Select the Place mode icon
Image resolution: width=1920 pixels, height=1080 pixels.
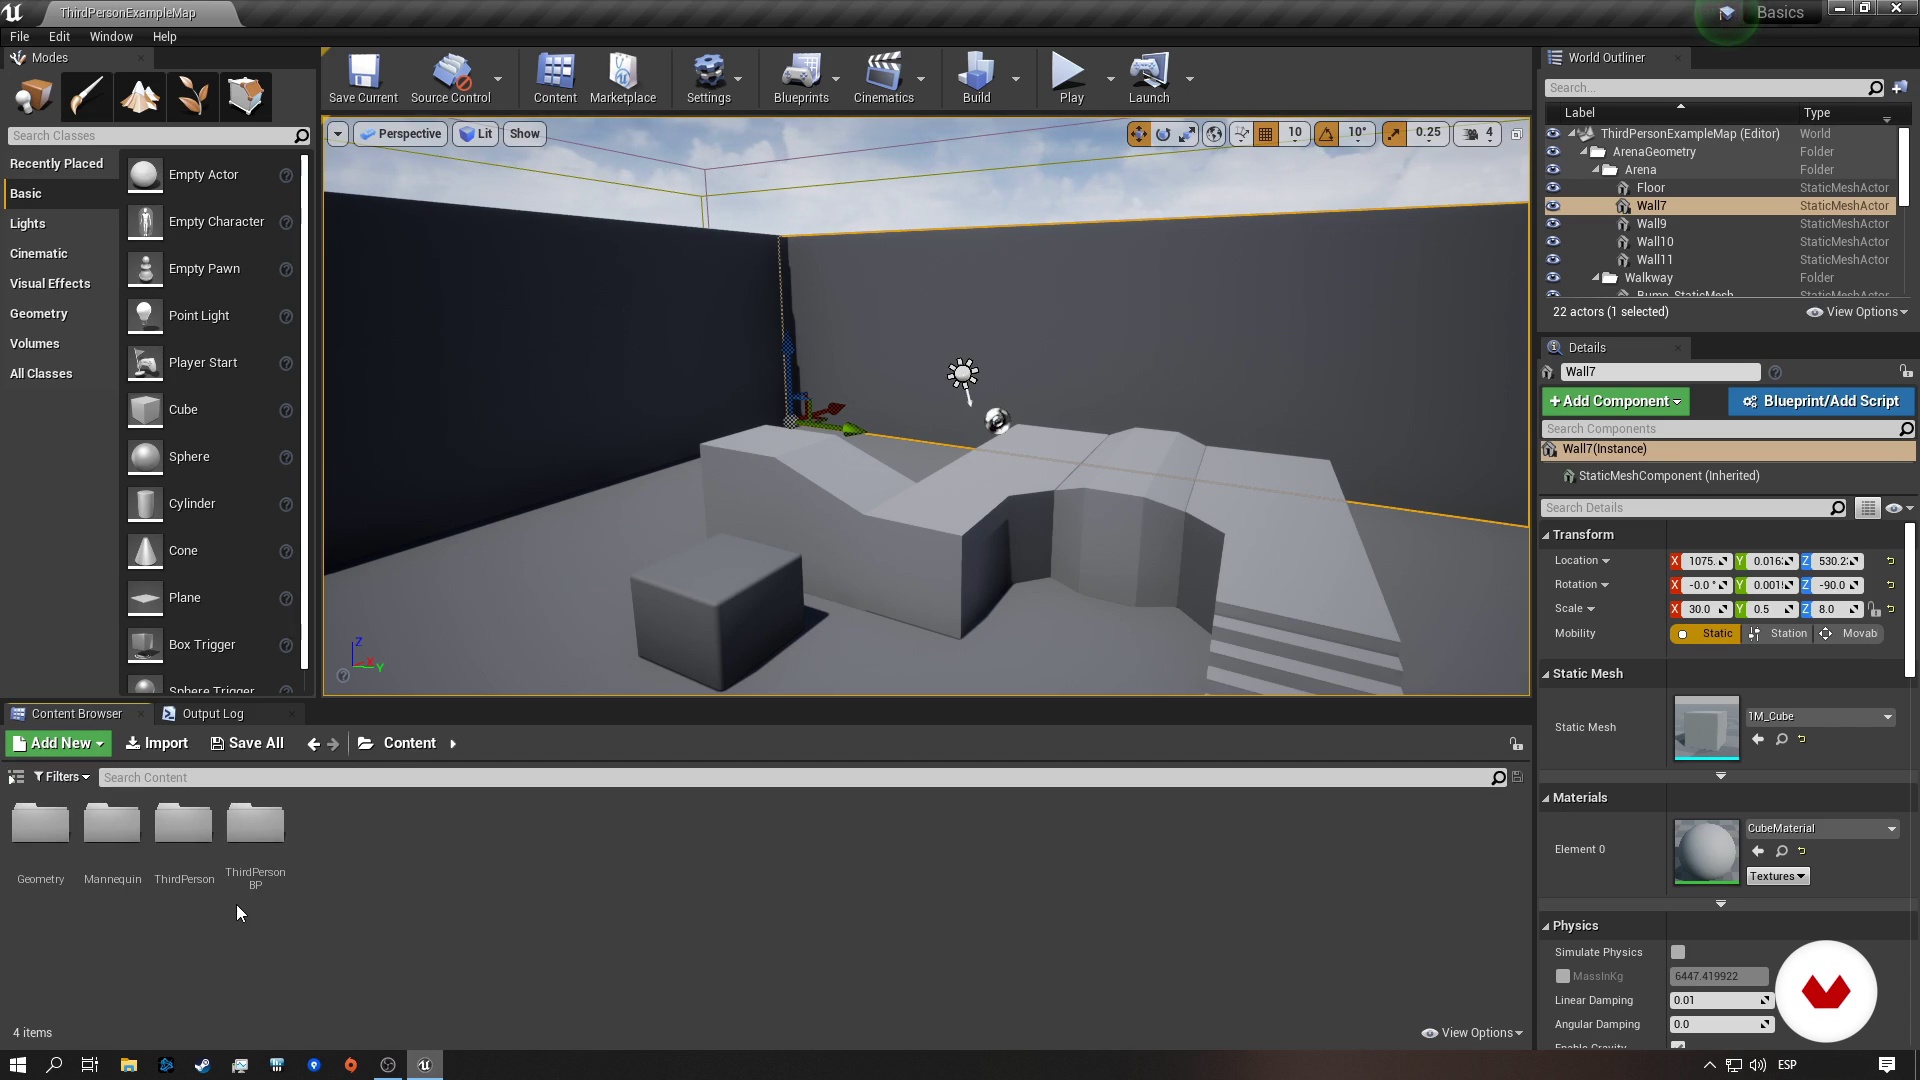33,97
